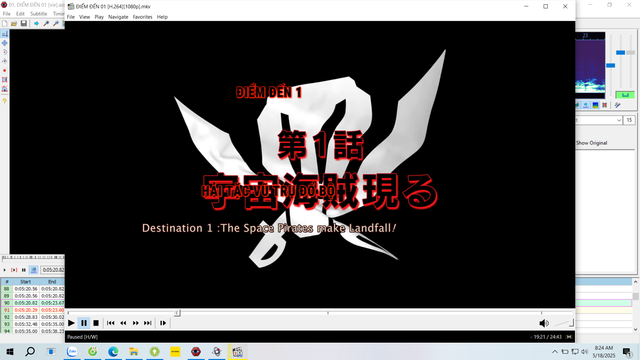The height and width of the screenshot is (360, 640).
Task: Click the red icon in the Aegisub audio toolbar
Action: coord(604,105)
